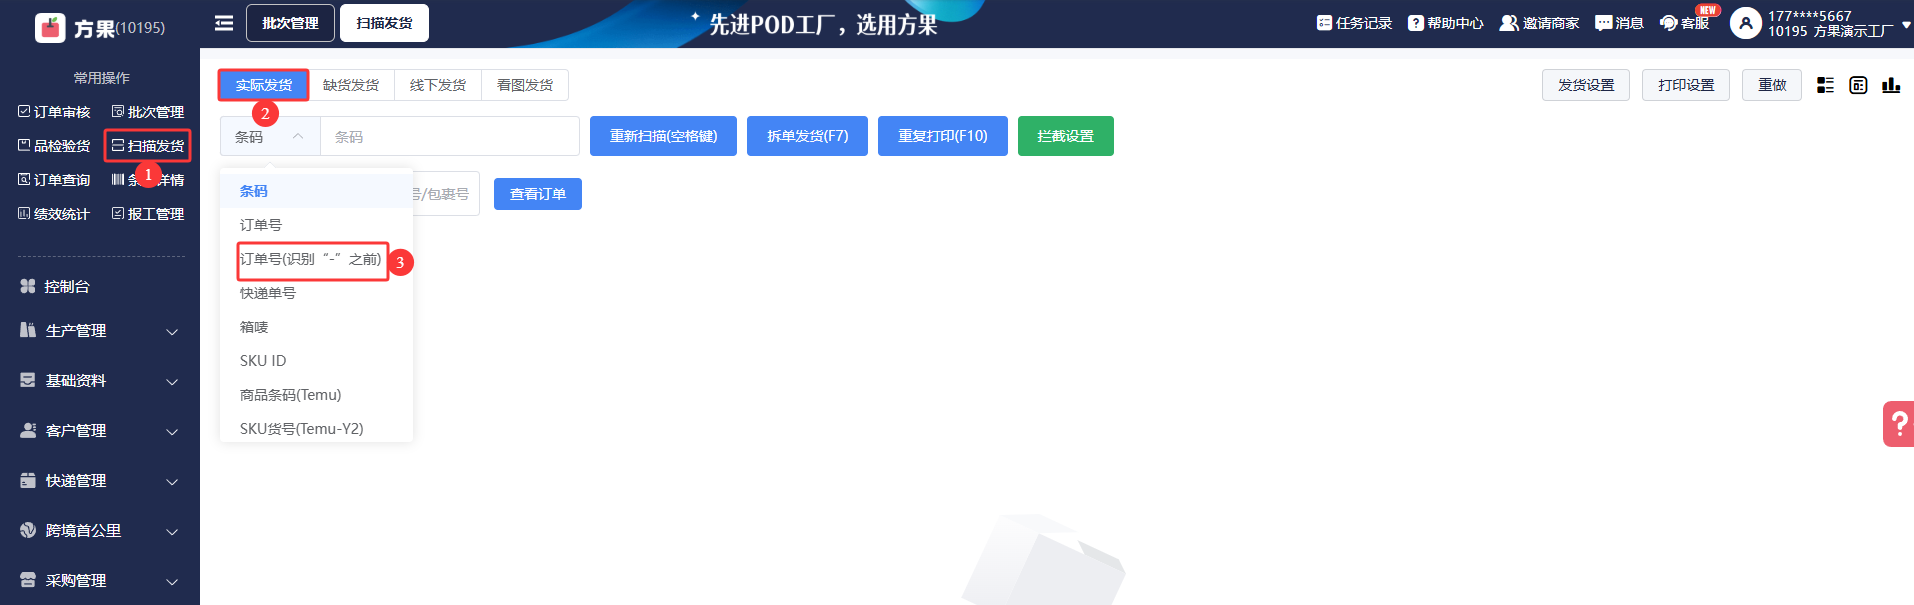Open 报工管理 shortcut
This screenshot has width=1914, height=605.
coord(148,214)
